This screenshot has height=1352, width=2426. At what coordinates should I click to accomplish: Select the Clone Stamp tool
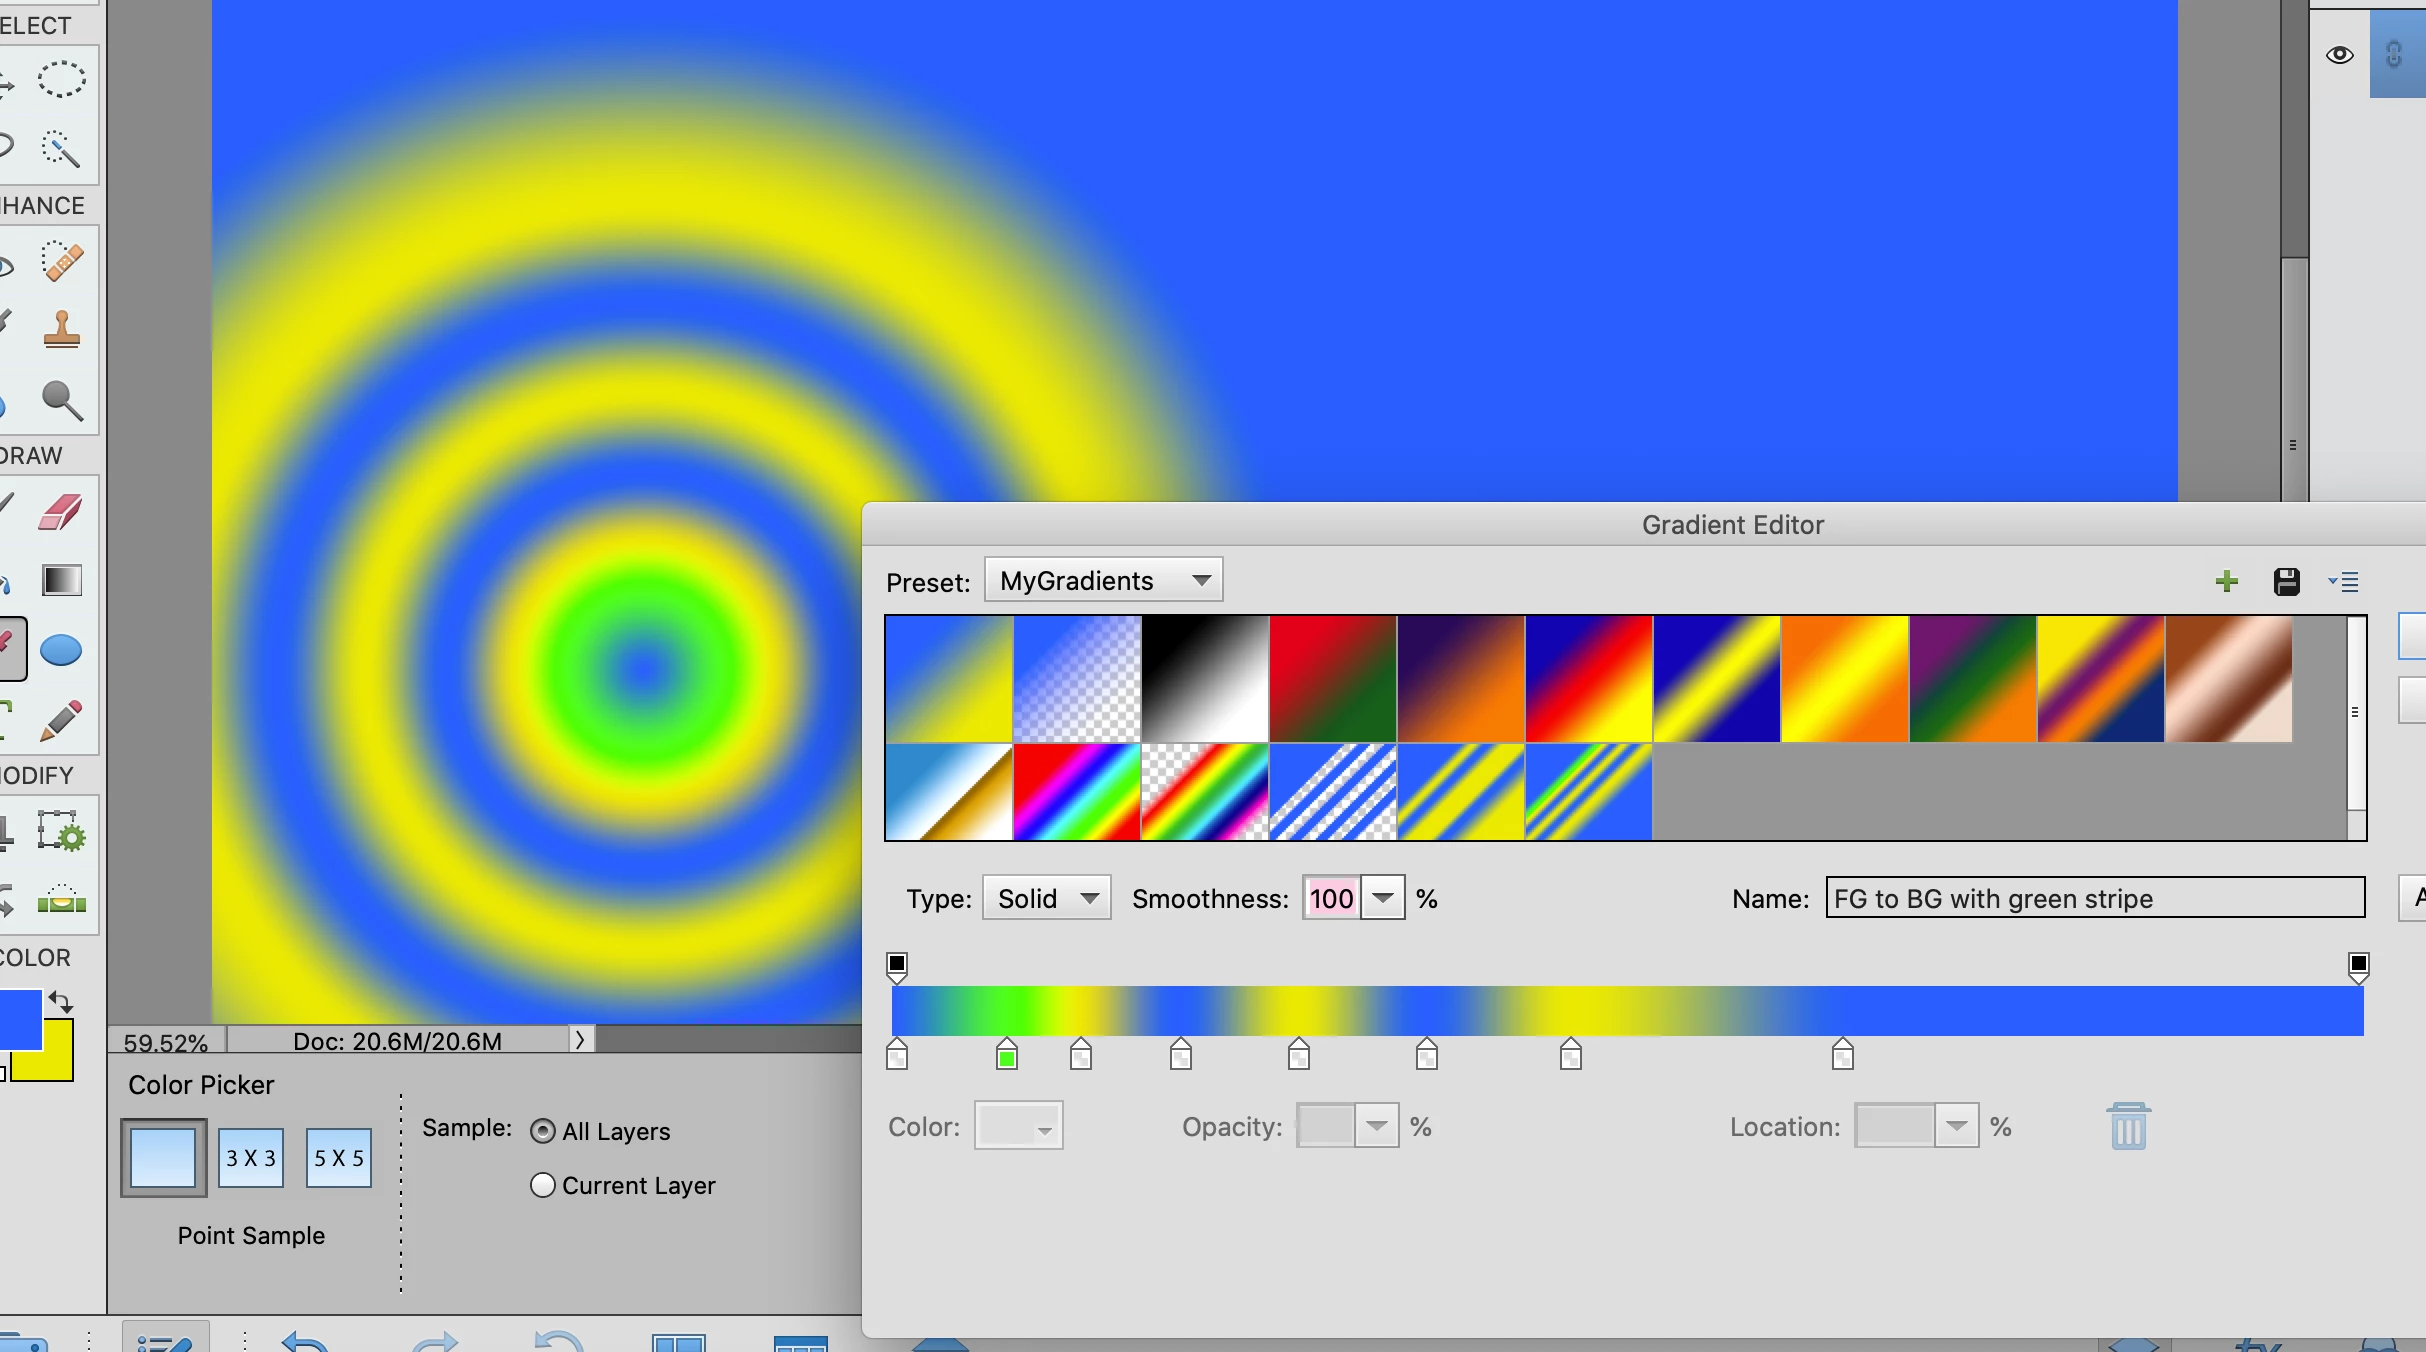coord(61,330)
